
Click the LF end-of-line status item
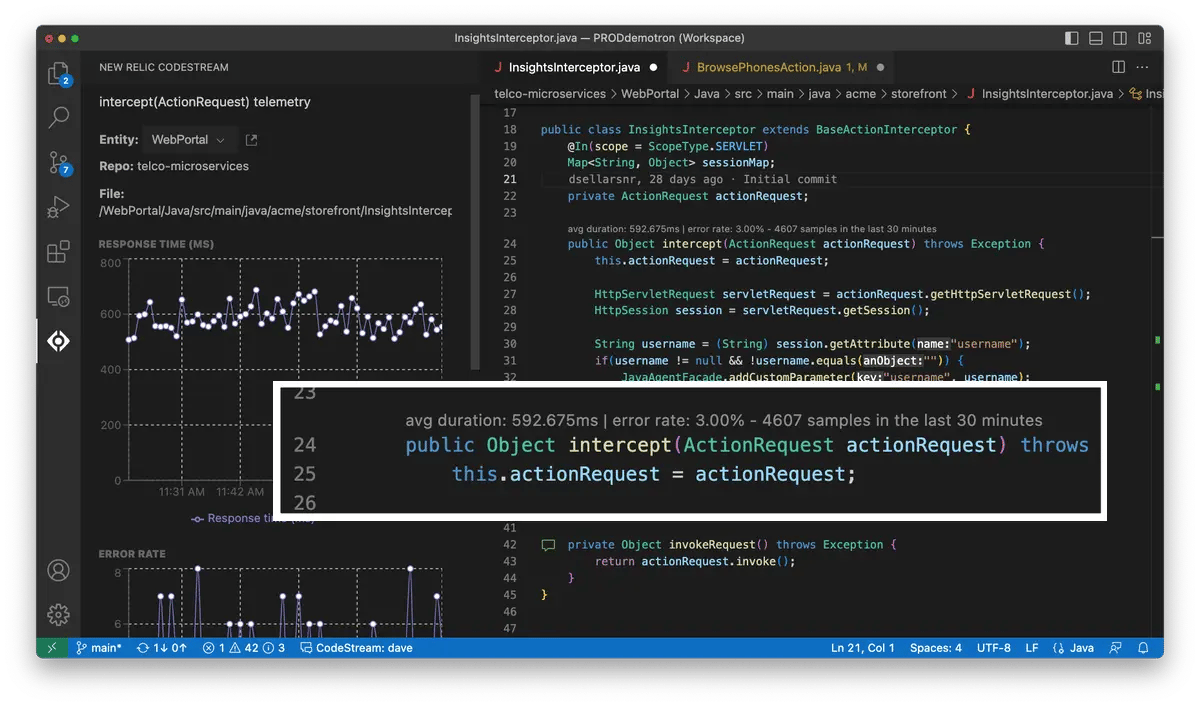pos(1031,648)
